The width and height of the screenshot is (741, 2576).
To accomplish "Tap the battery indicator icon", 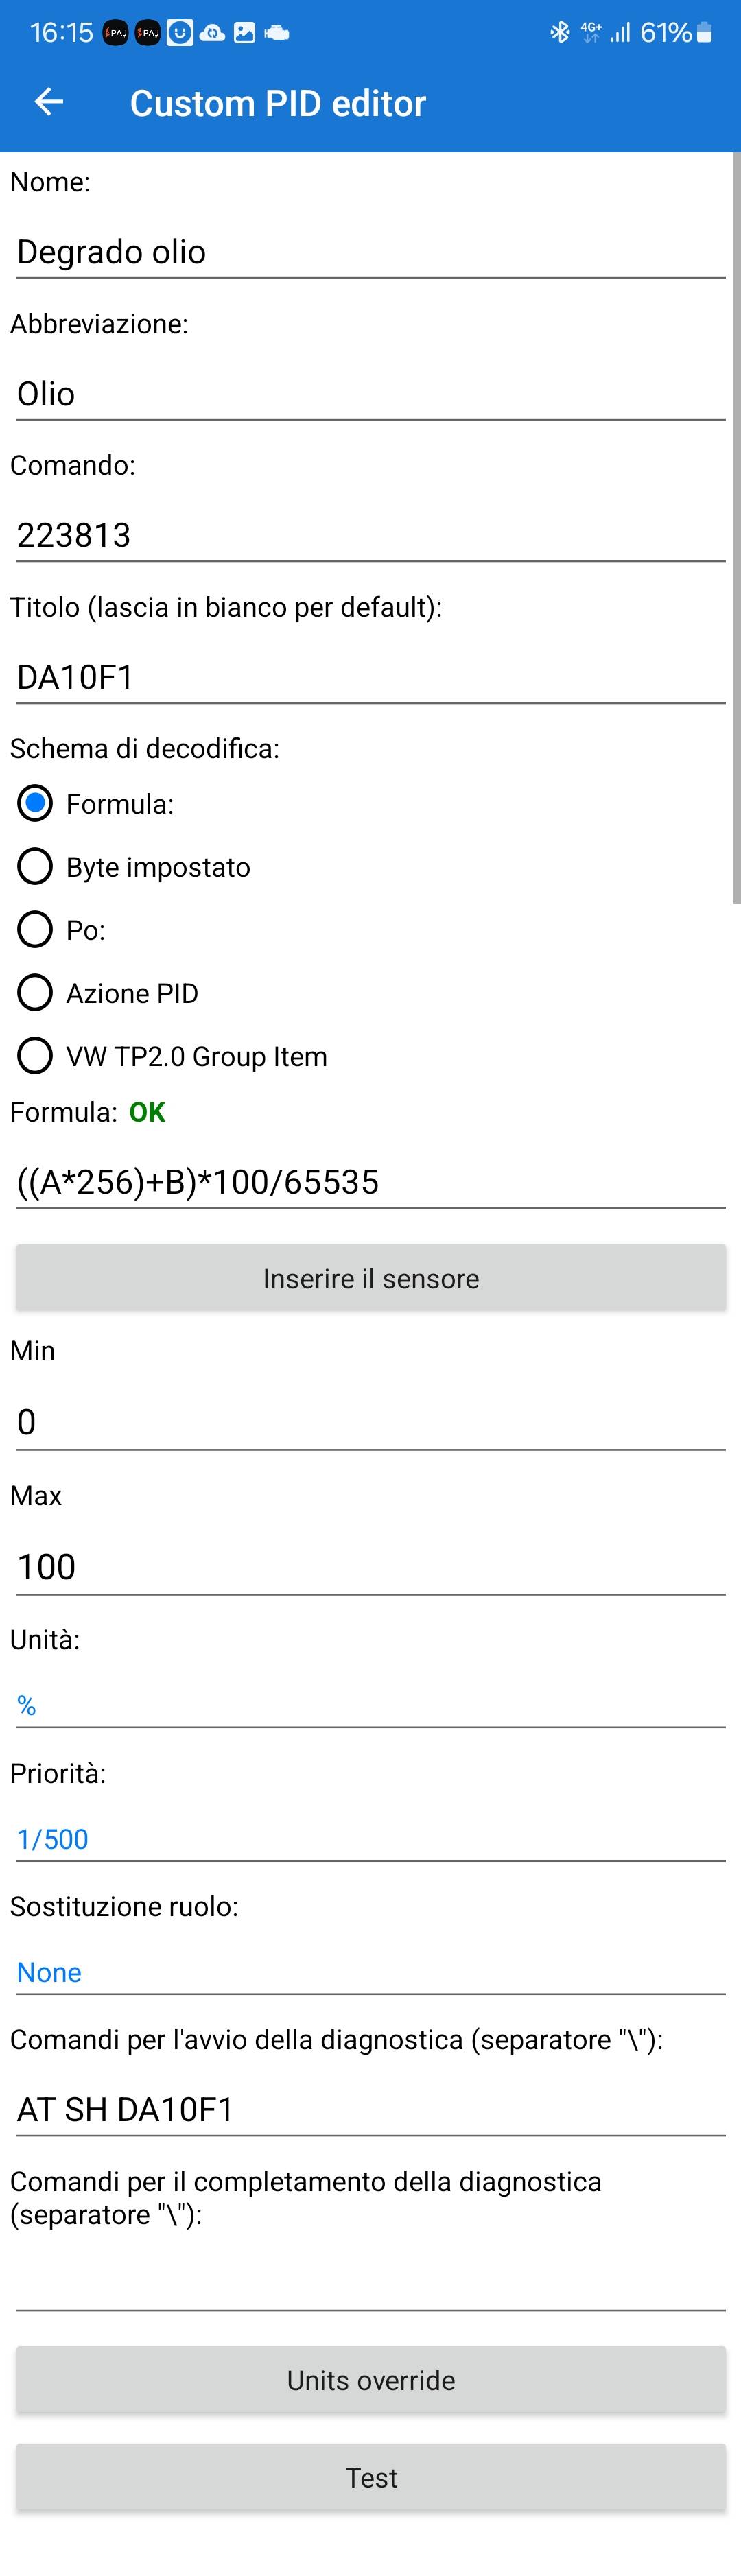I will (705, 33).
